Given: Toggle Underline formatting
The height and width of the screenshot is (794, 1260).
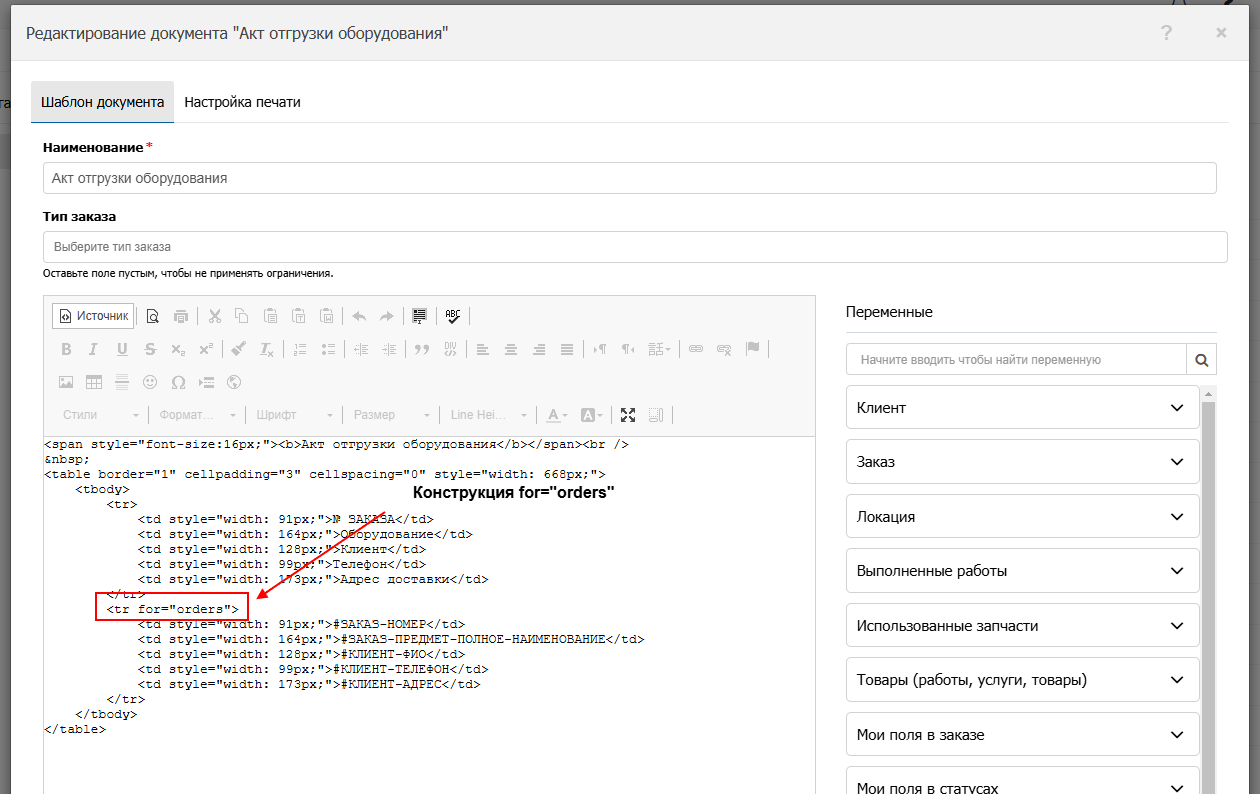Looking at the screenshot, I should 122,349.
